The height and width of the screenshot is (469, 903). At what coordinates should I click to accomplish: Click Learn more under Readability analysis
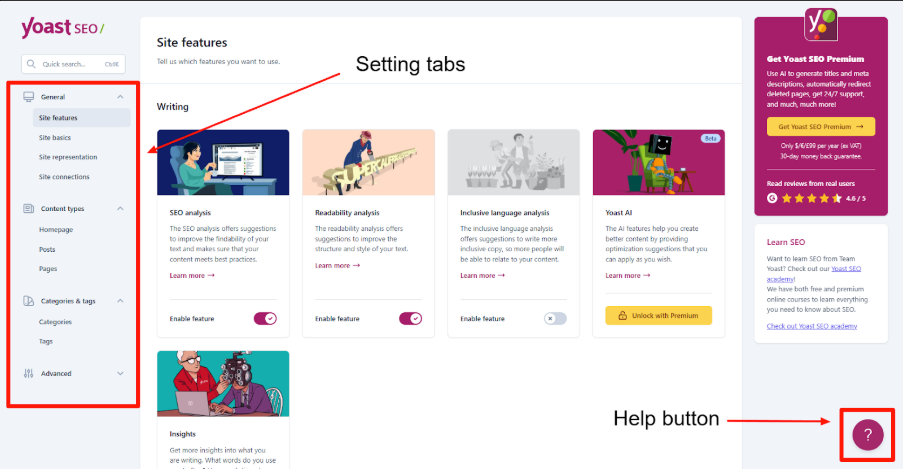337,266
